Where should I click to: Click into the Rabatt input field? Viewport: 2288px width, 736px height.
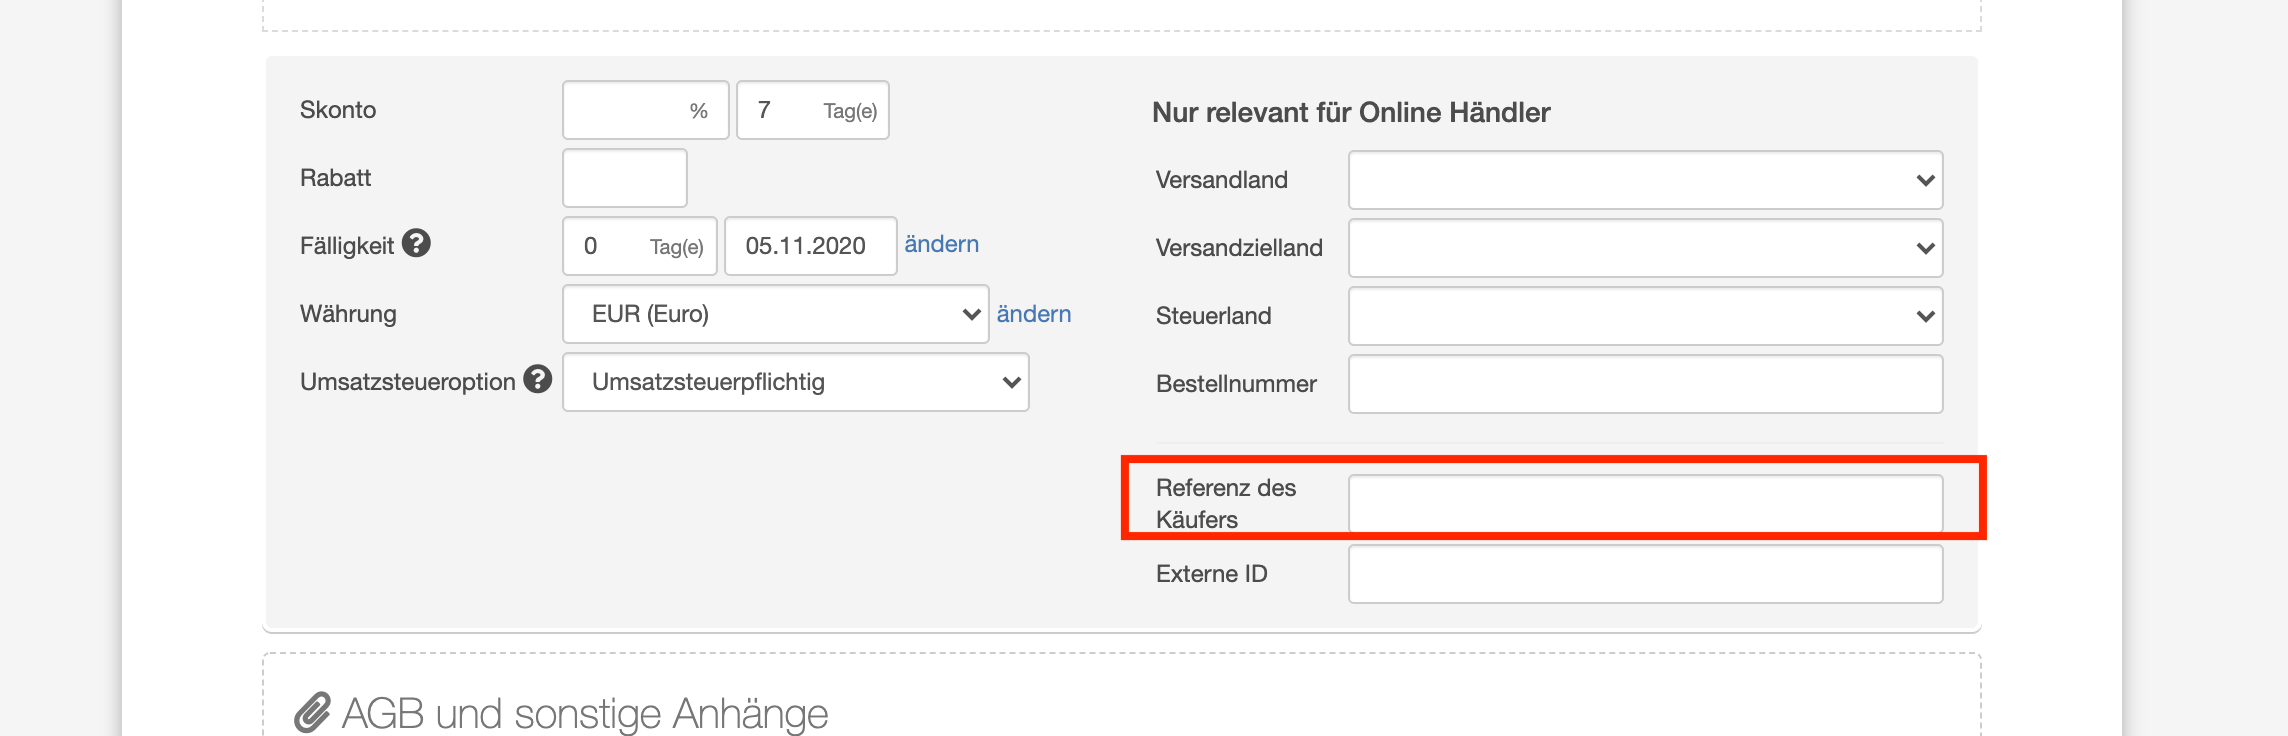point(625,178)
